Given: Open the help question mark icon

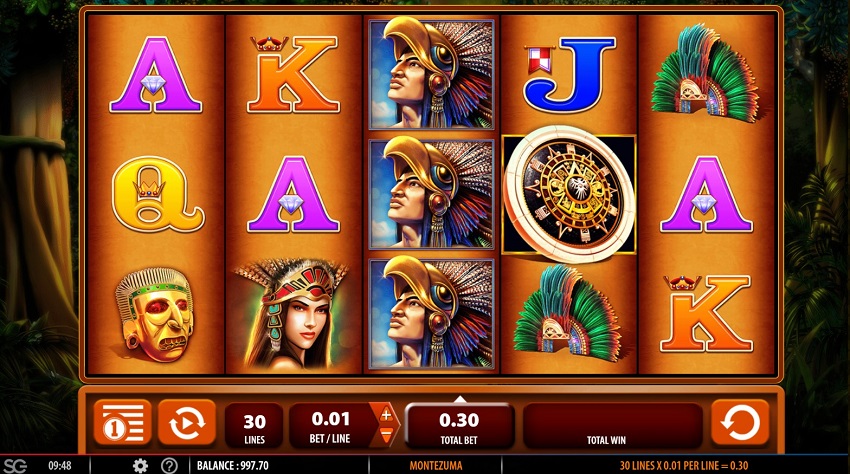Looking at the screenshot, I should 169,465.
